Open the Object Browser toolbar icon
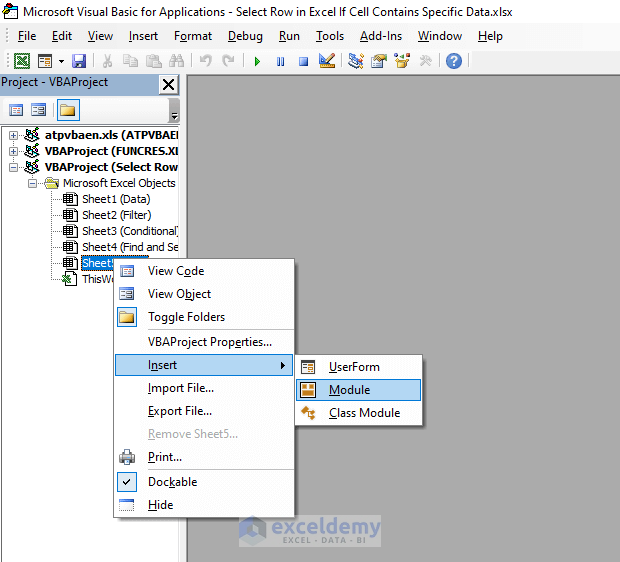This screenshot has height=562, width=620. tap(402, 61)
